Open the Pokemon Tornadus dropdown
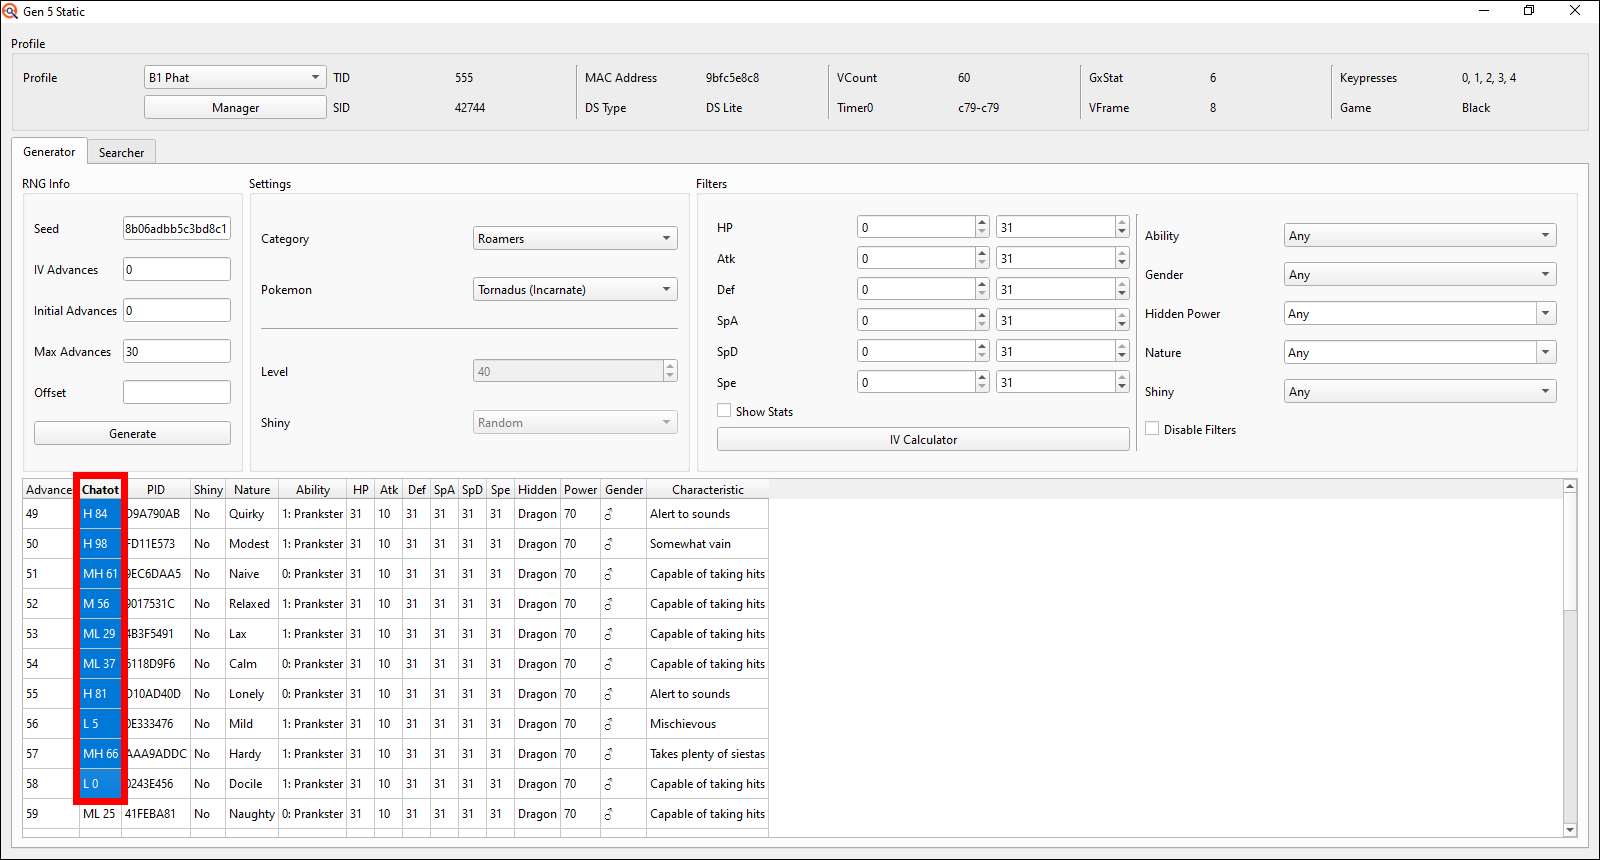This screenshot has height=860, width=1600. click(575, 290)
